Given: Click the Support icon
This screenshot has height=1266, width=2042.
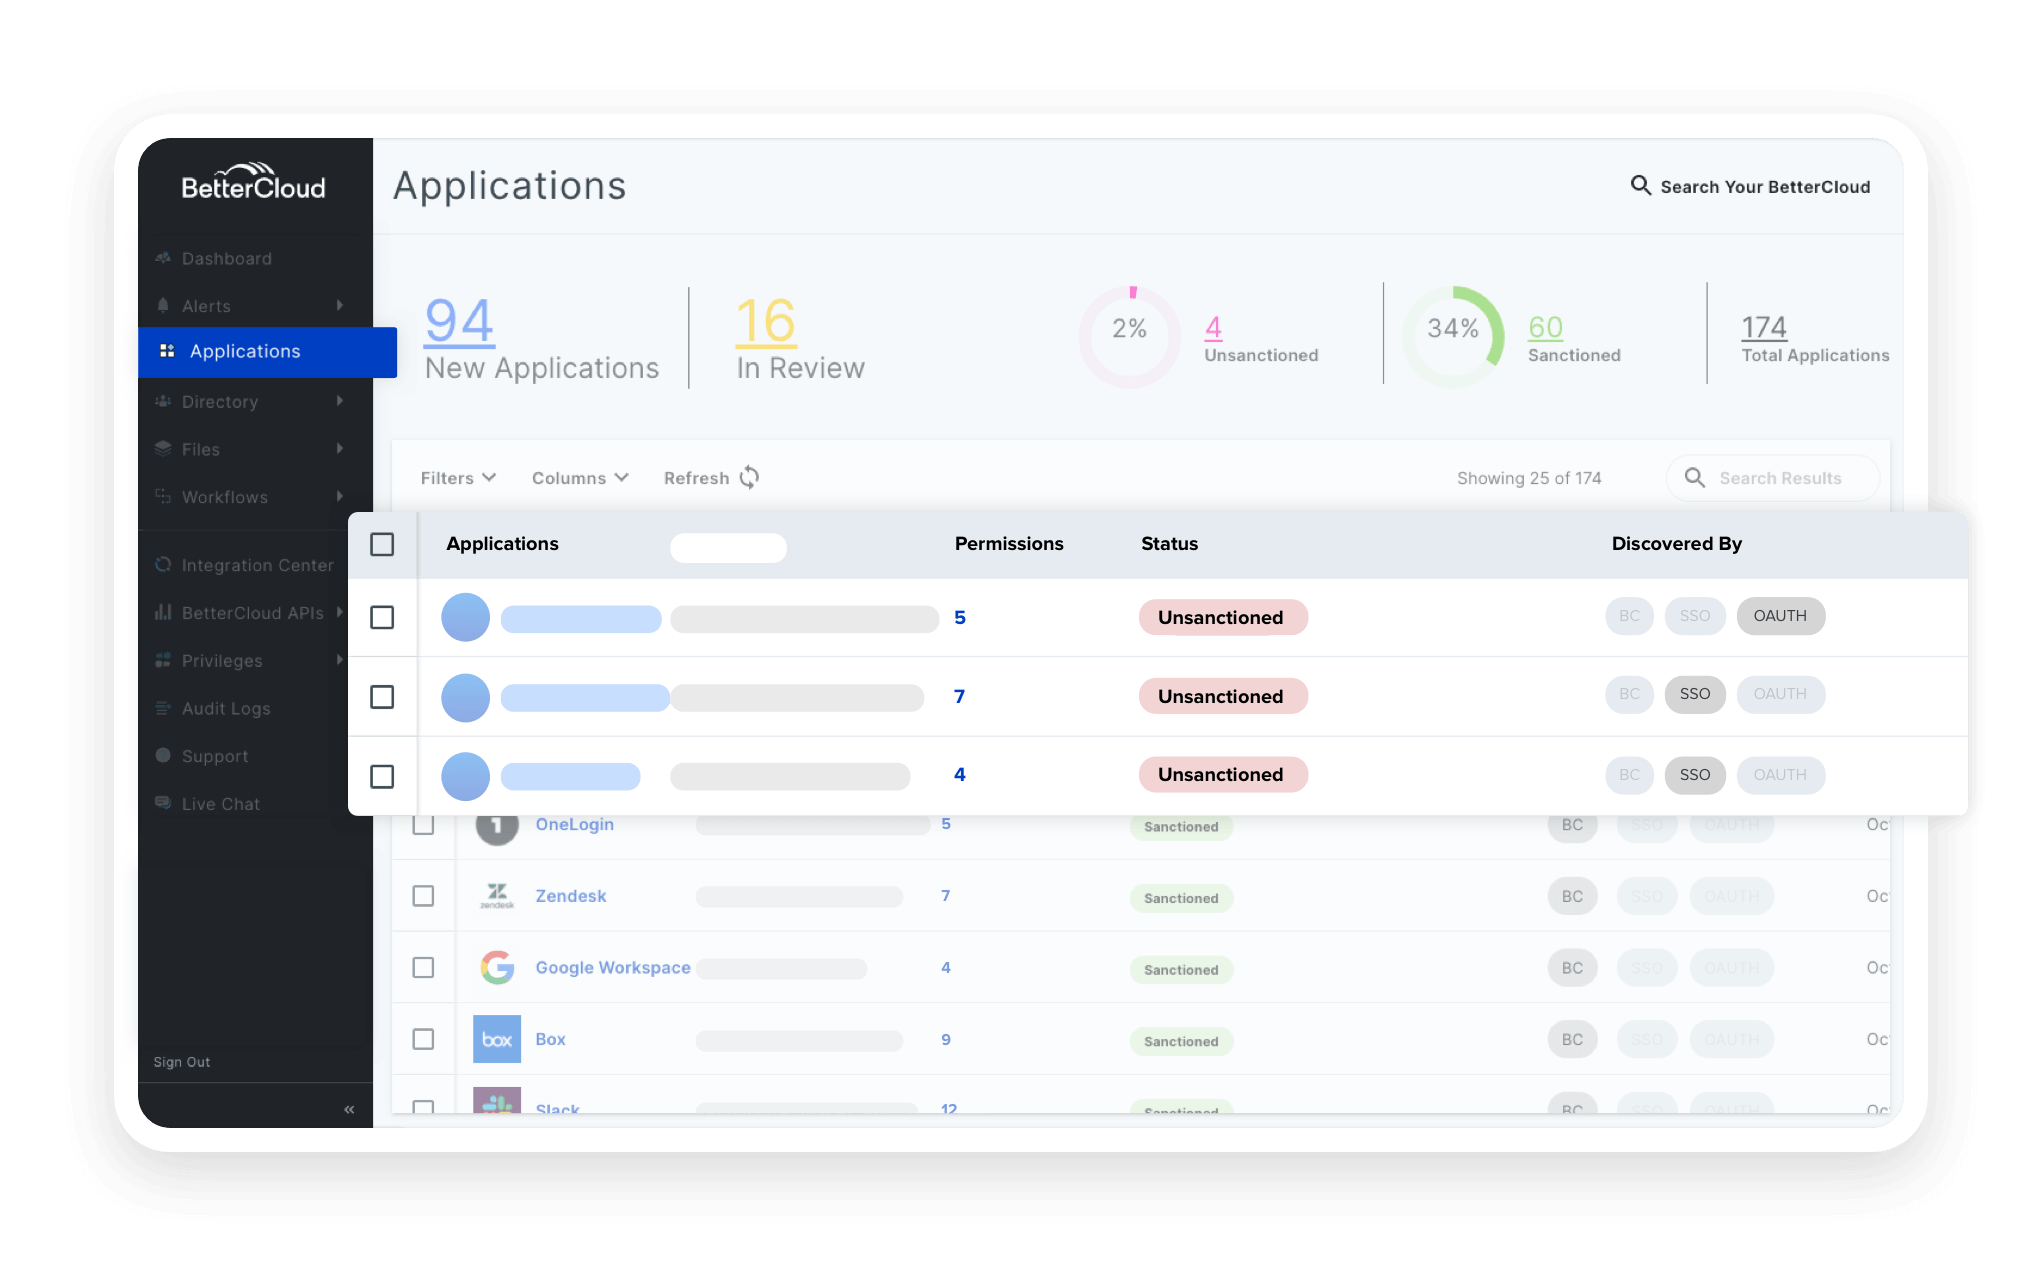Looking at the screenshot, I should pos(163,755).
